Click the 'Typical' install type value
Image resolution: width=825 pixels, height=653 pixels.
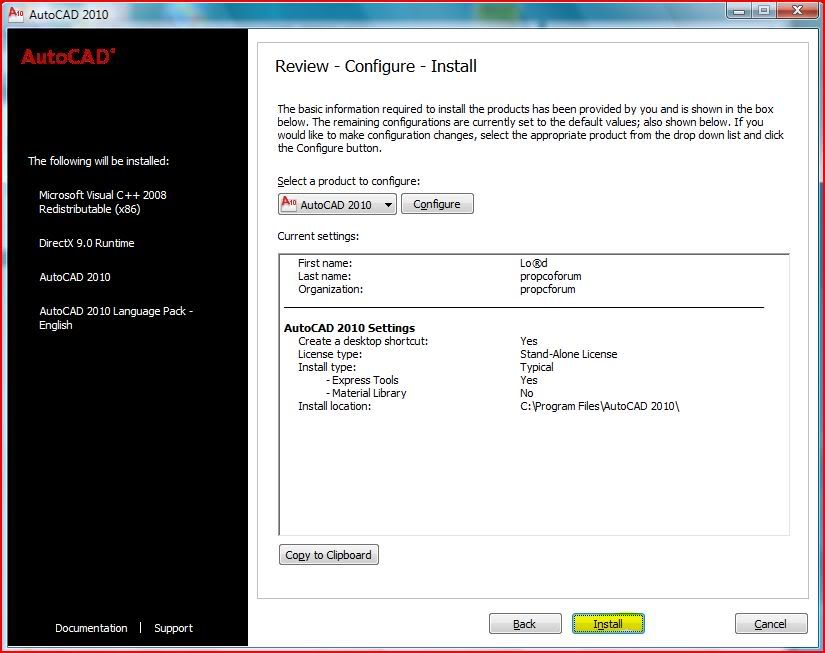pos(537,367)
